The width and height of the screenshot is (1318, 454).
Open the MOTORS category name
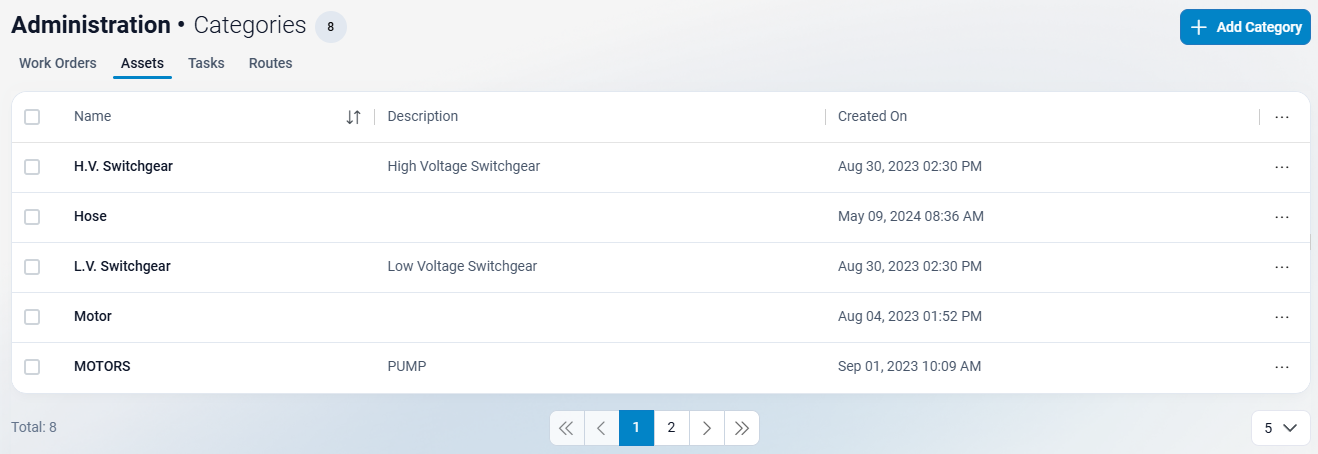[x=102, y=366]
